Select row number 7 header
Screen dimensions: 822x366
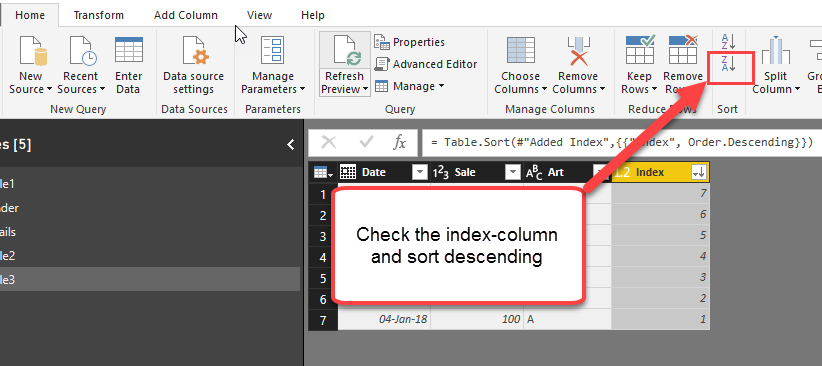point(323,319)
